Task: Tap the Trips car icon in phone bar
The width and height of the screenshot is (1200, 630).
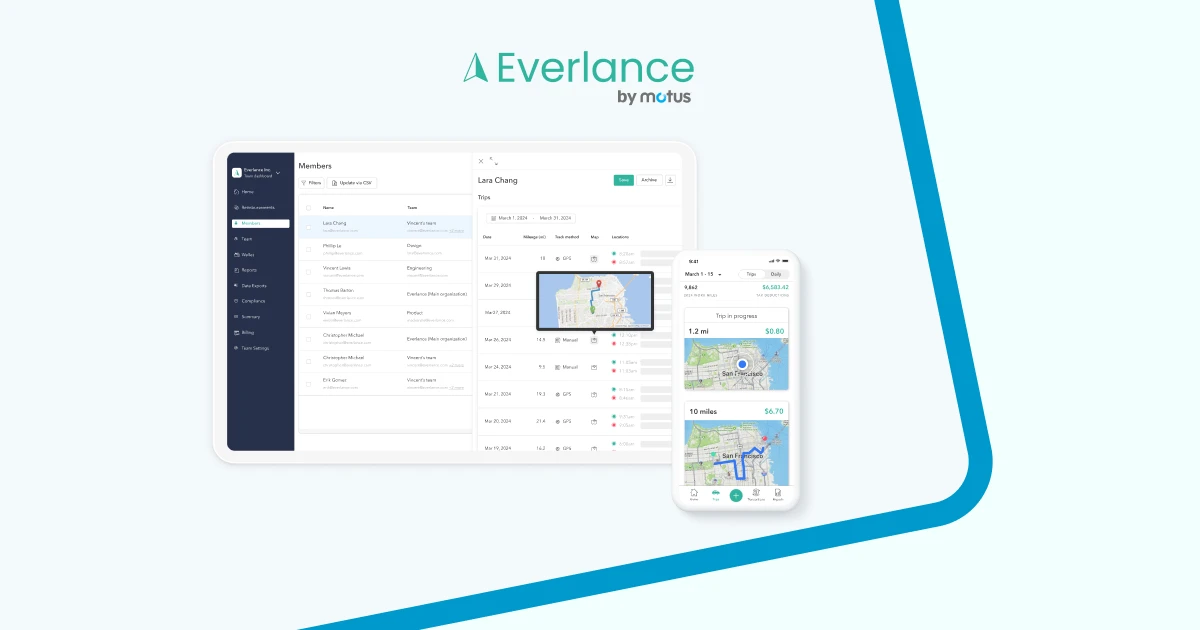Action: point(715,494)
